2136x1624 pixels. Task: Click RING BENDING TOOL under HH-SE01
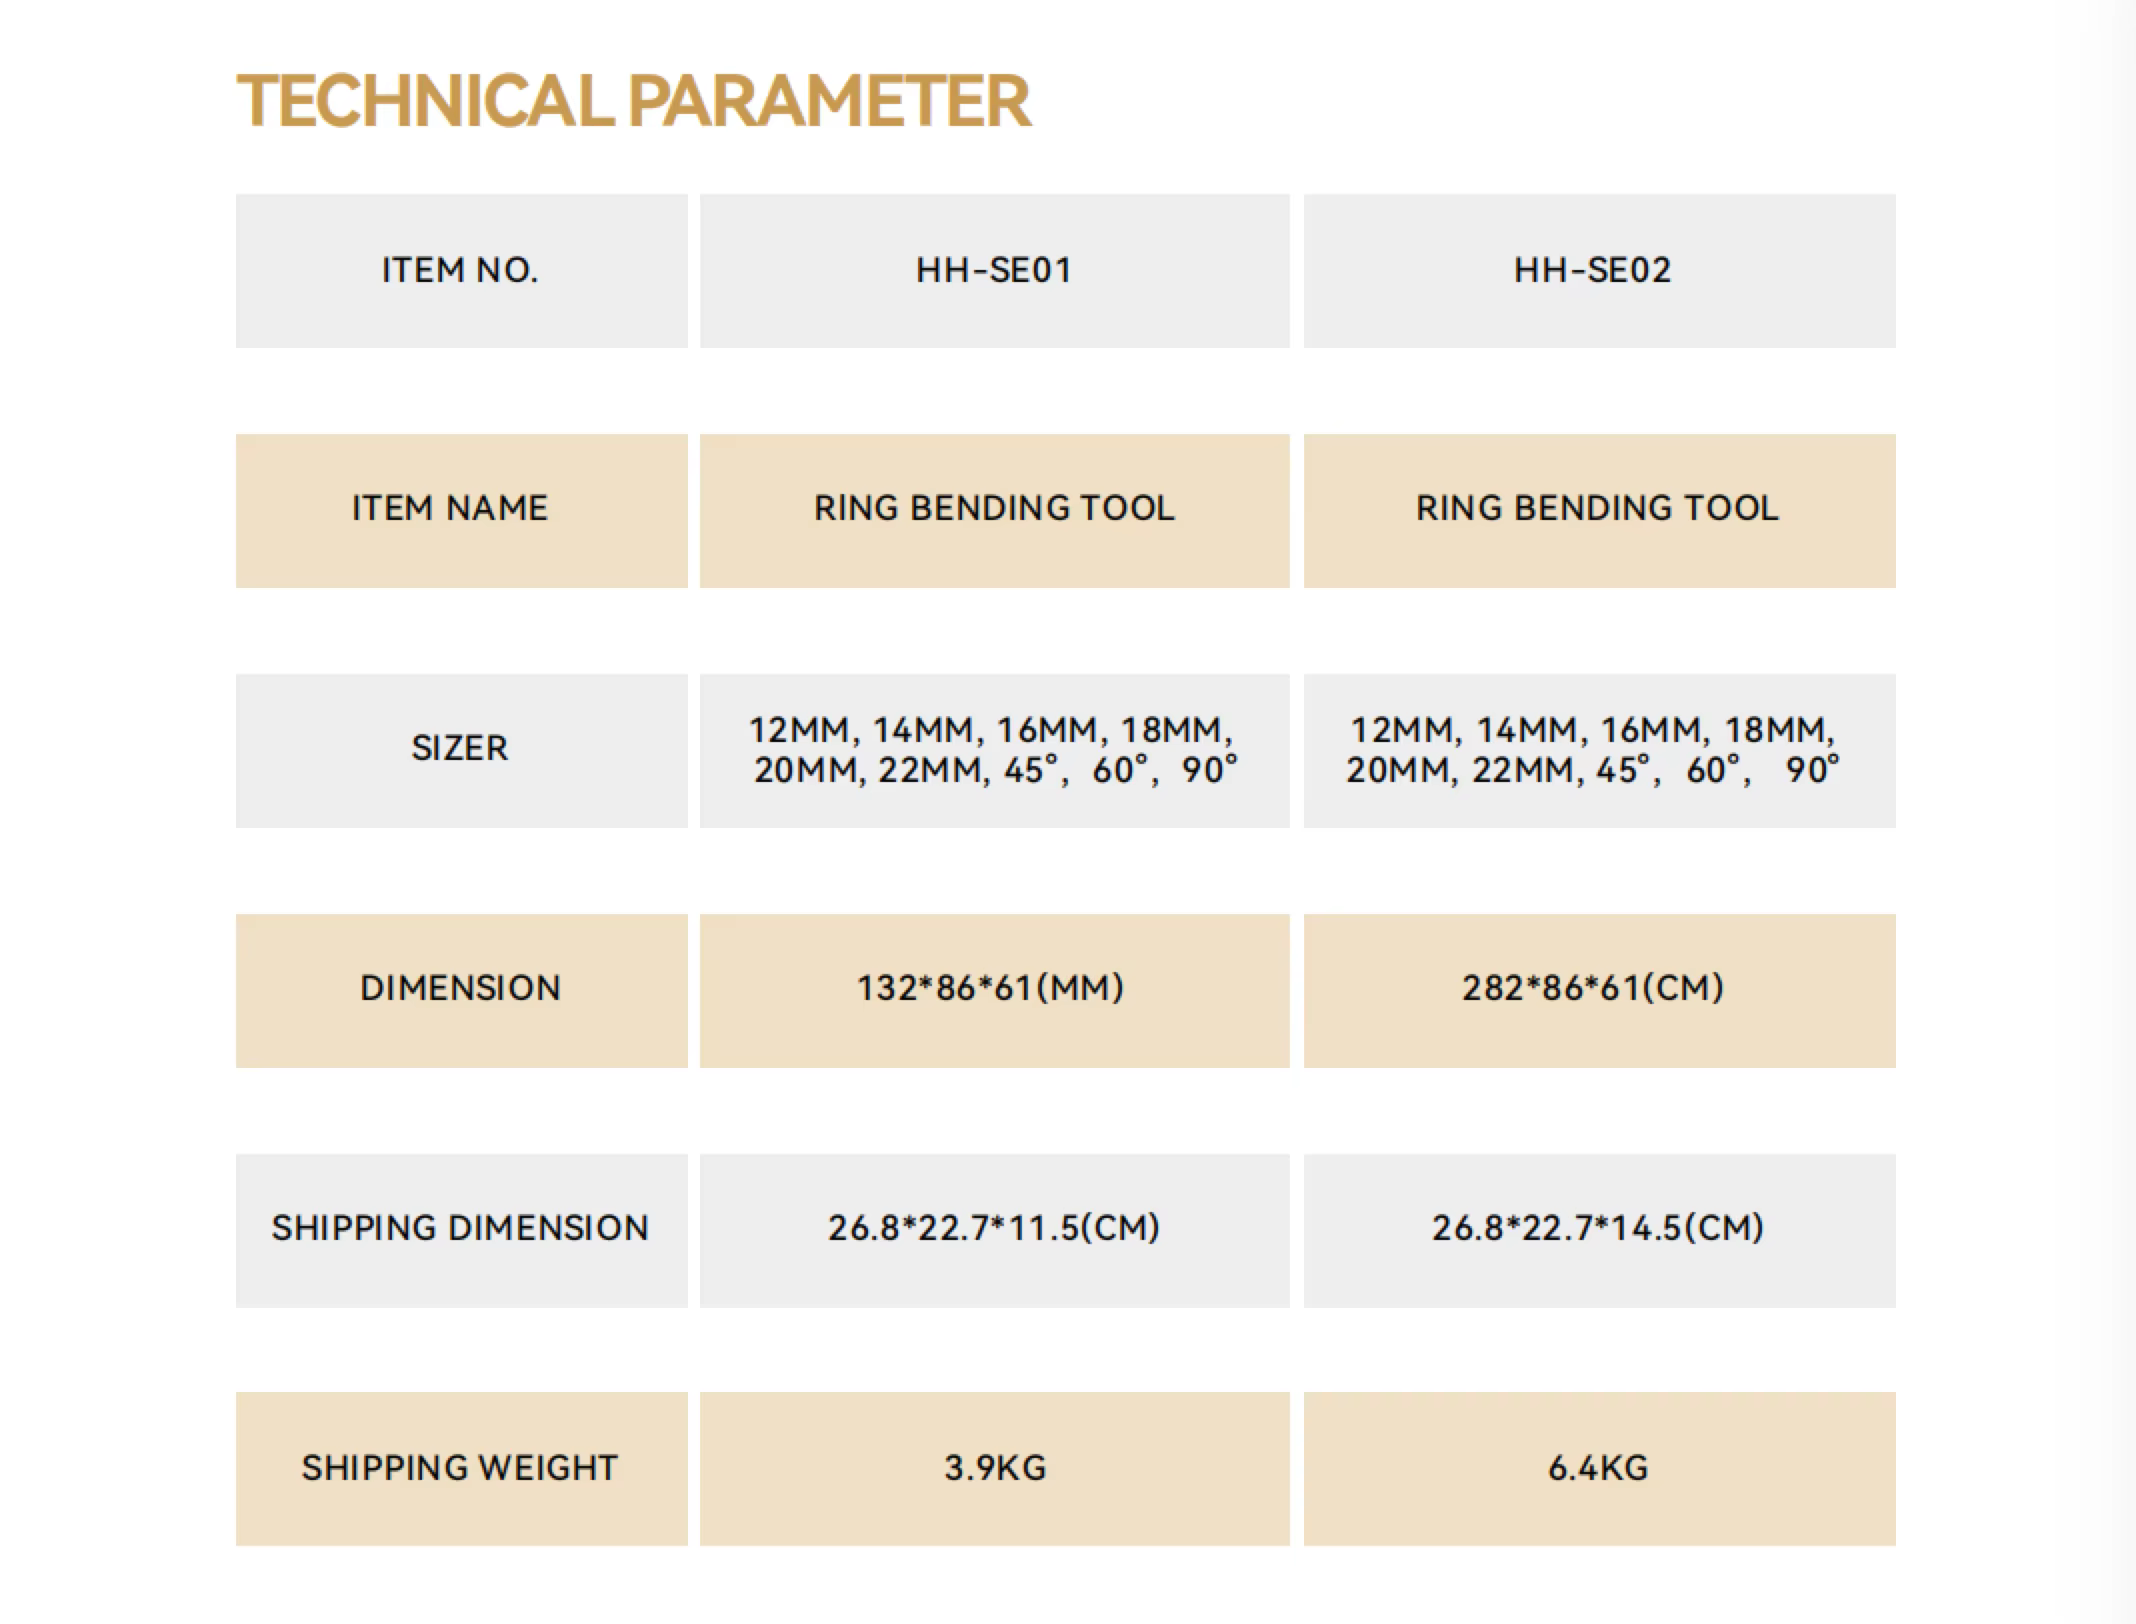click(995, 511)
